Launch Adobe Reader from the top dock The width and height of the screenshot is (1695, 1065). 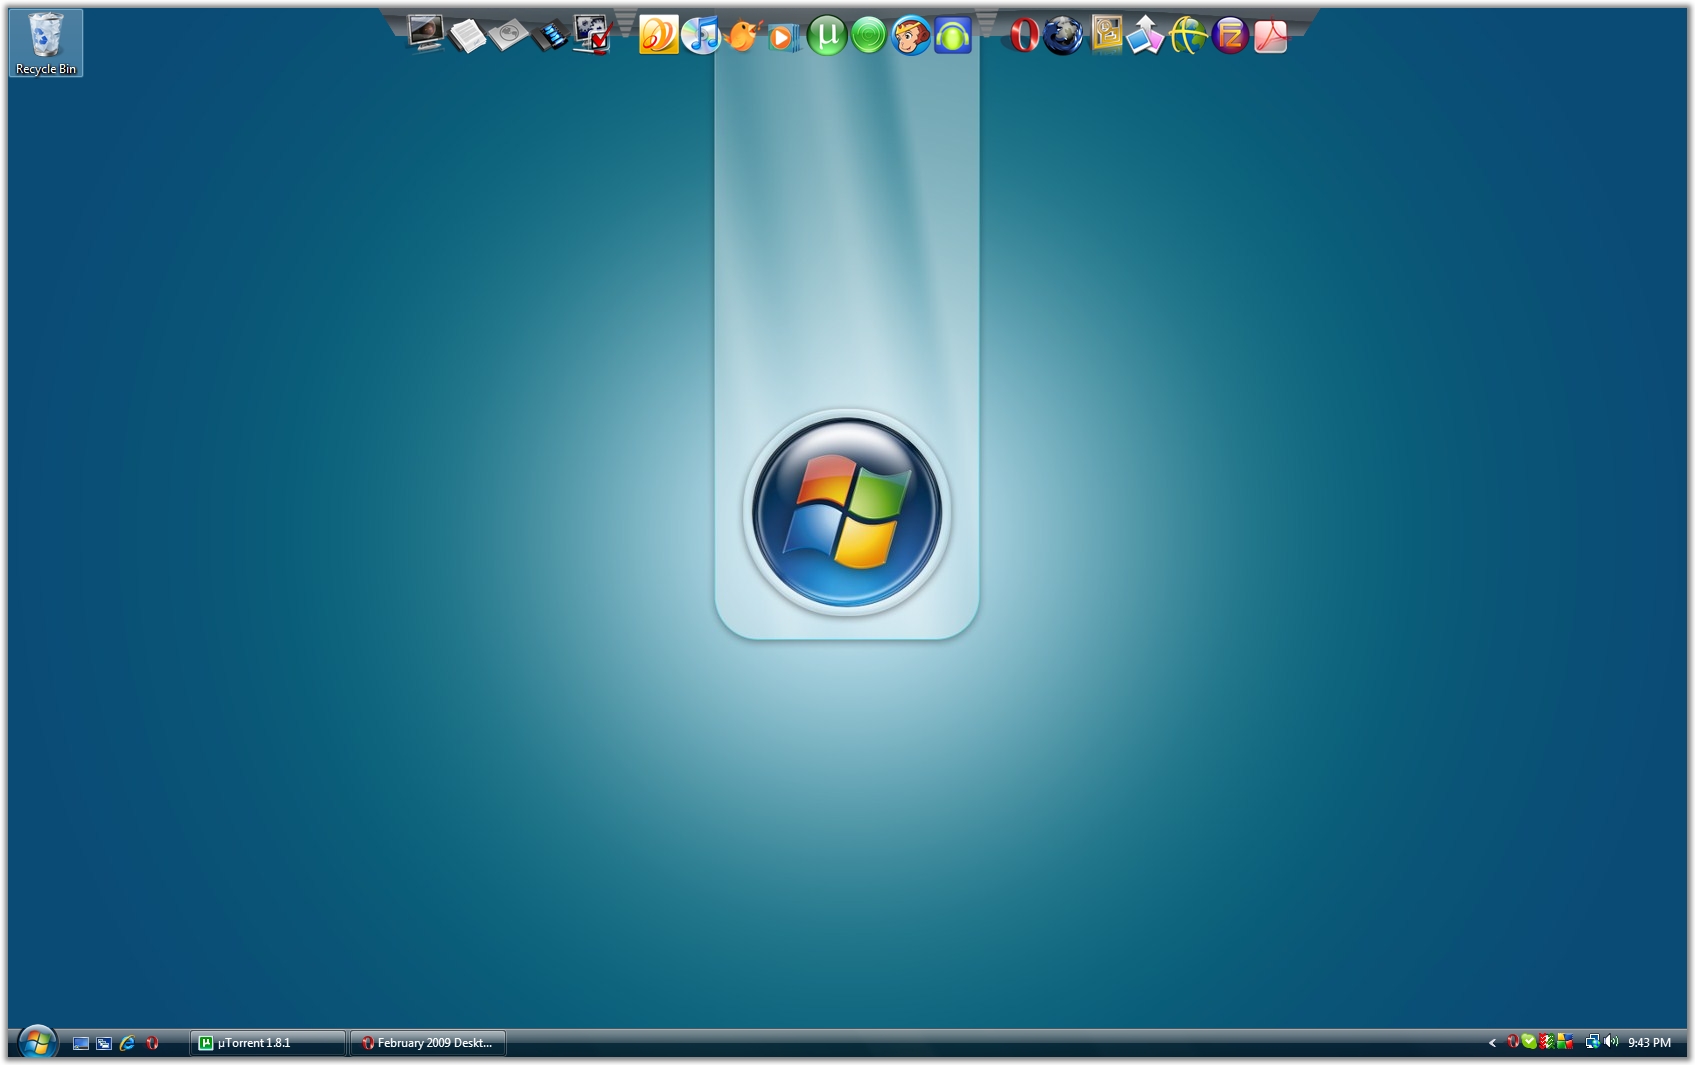click(x=1270, y=37)
